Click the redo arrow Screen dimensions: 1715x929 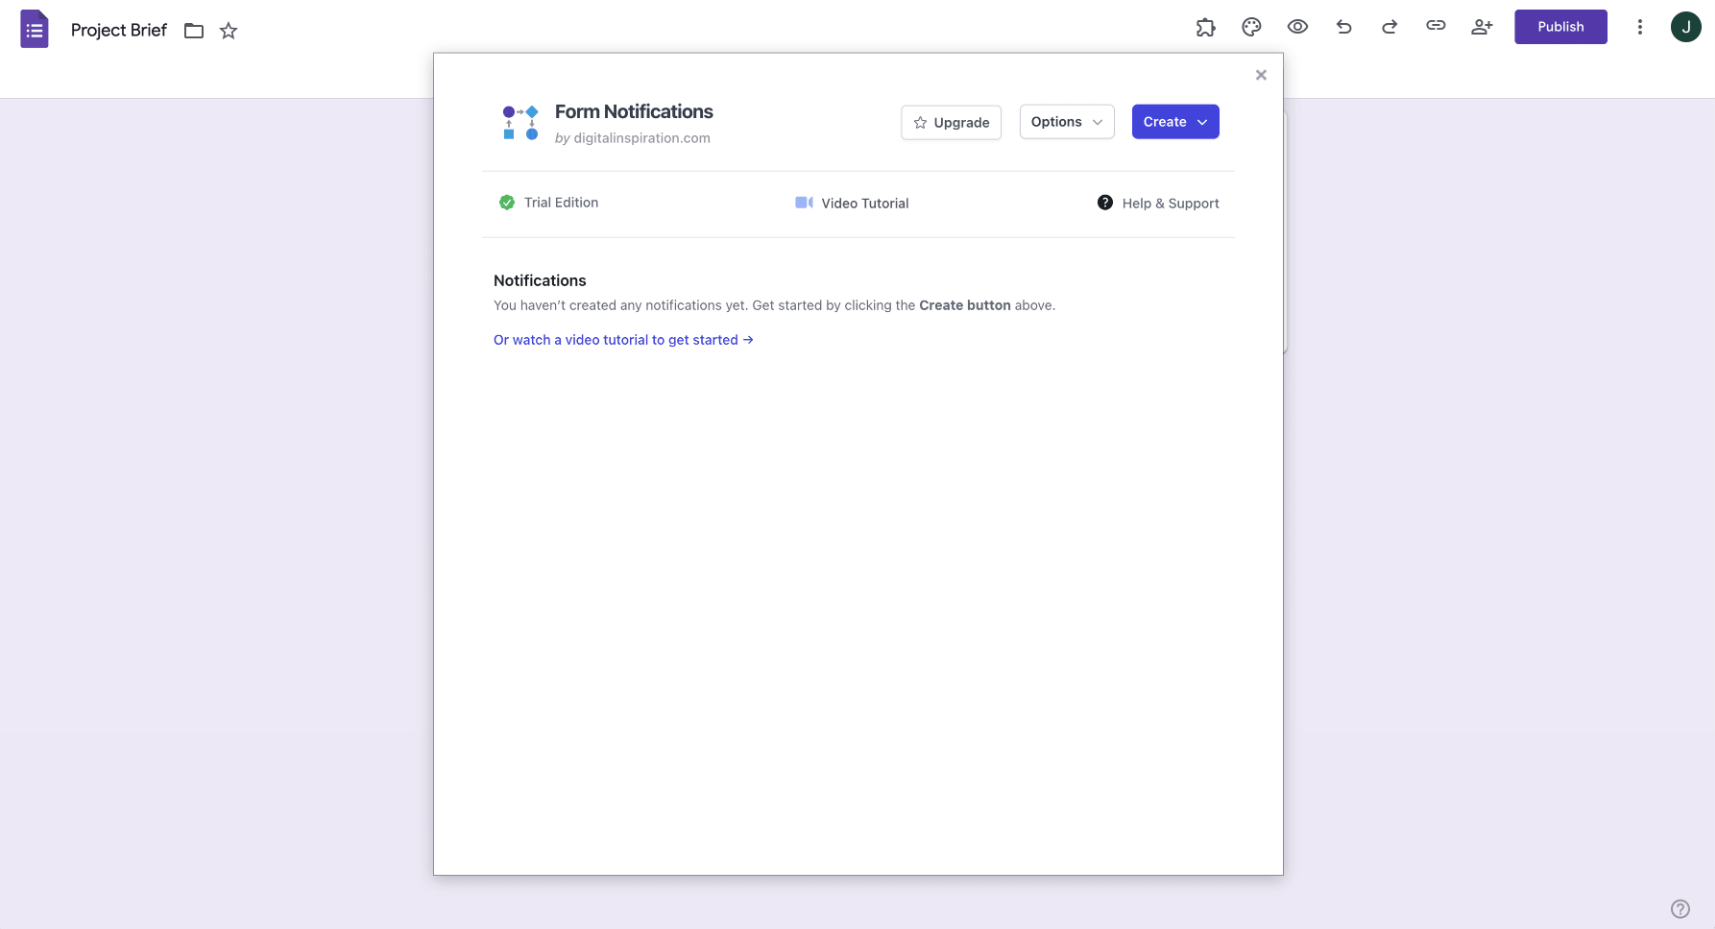click(x=1389, y=28)
